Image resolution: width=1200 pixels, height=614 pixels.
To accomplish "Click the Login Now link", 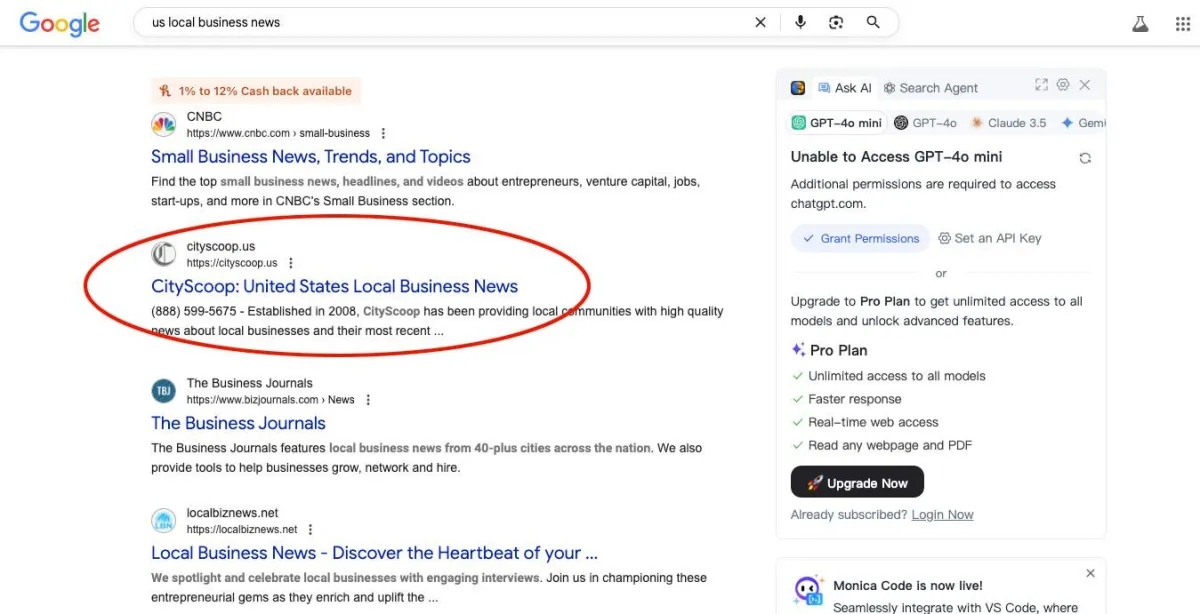I will [x=942, y=515].
